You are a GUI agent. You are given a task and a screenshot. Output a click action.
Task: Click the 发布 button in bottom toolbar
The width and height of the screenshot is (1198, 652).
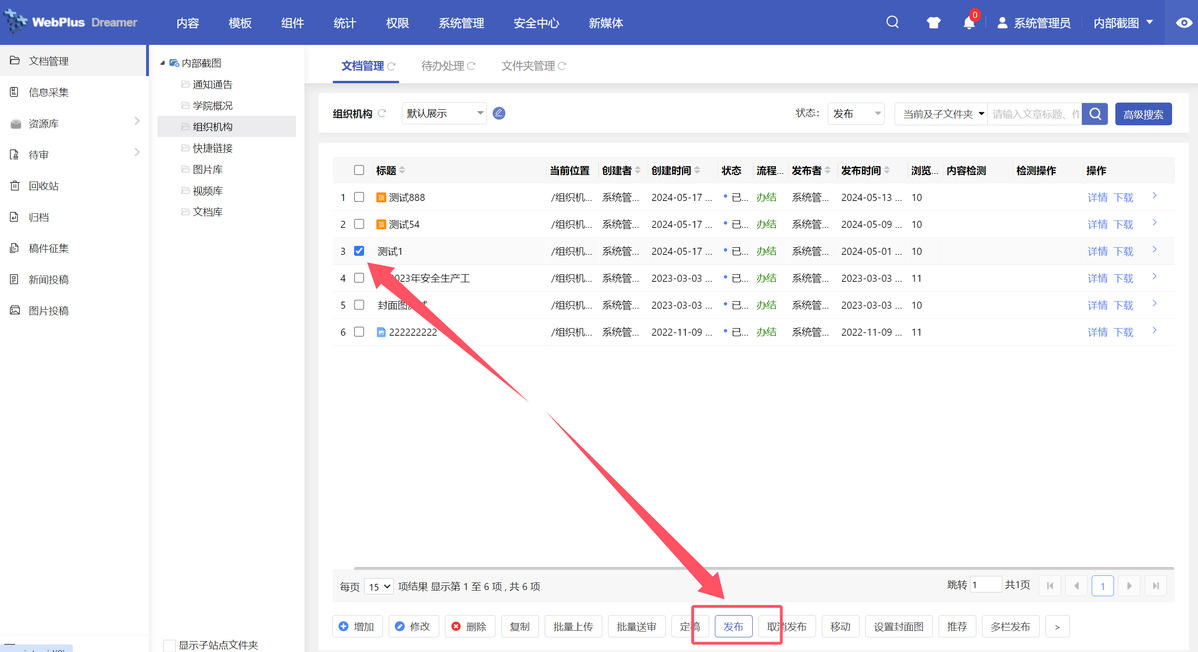click(733, 627)
